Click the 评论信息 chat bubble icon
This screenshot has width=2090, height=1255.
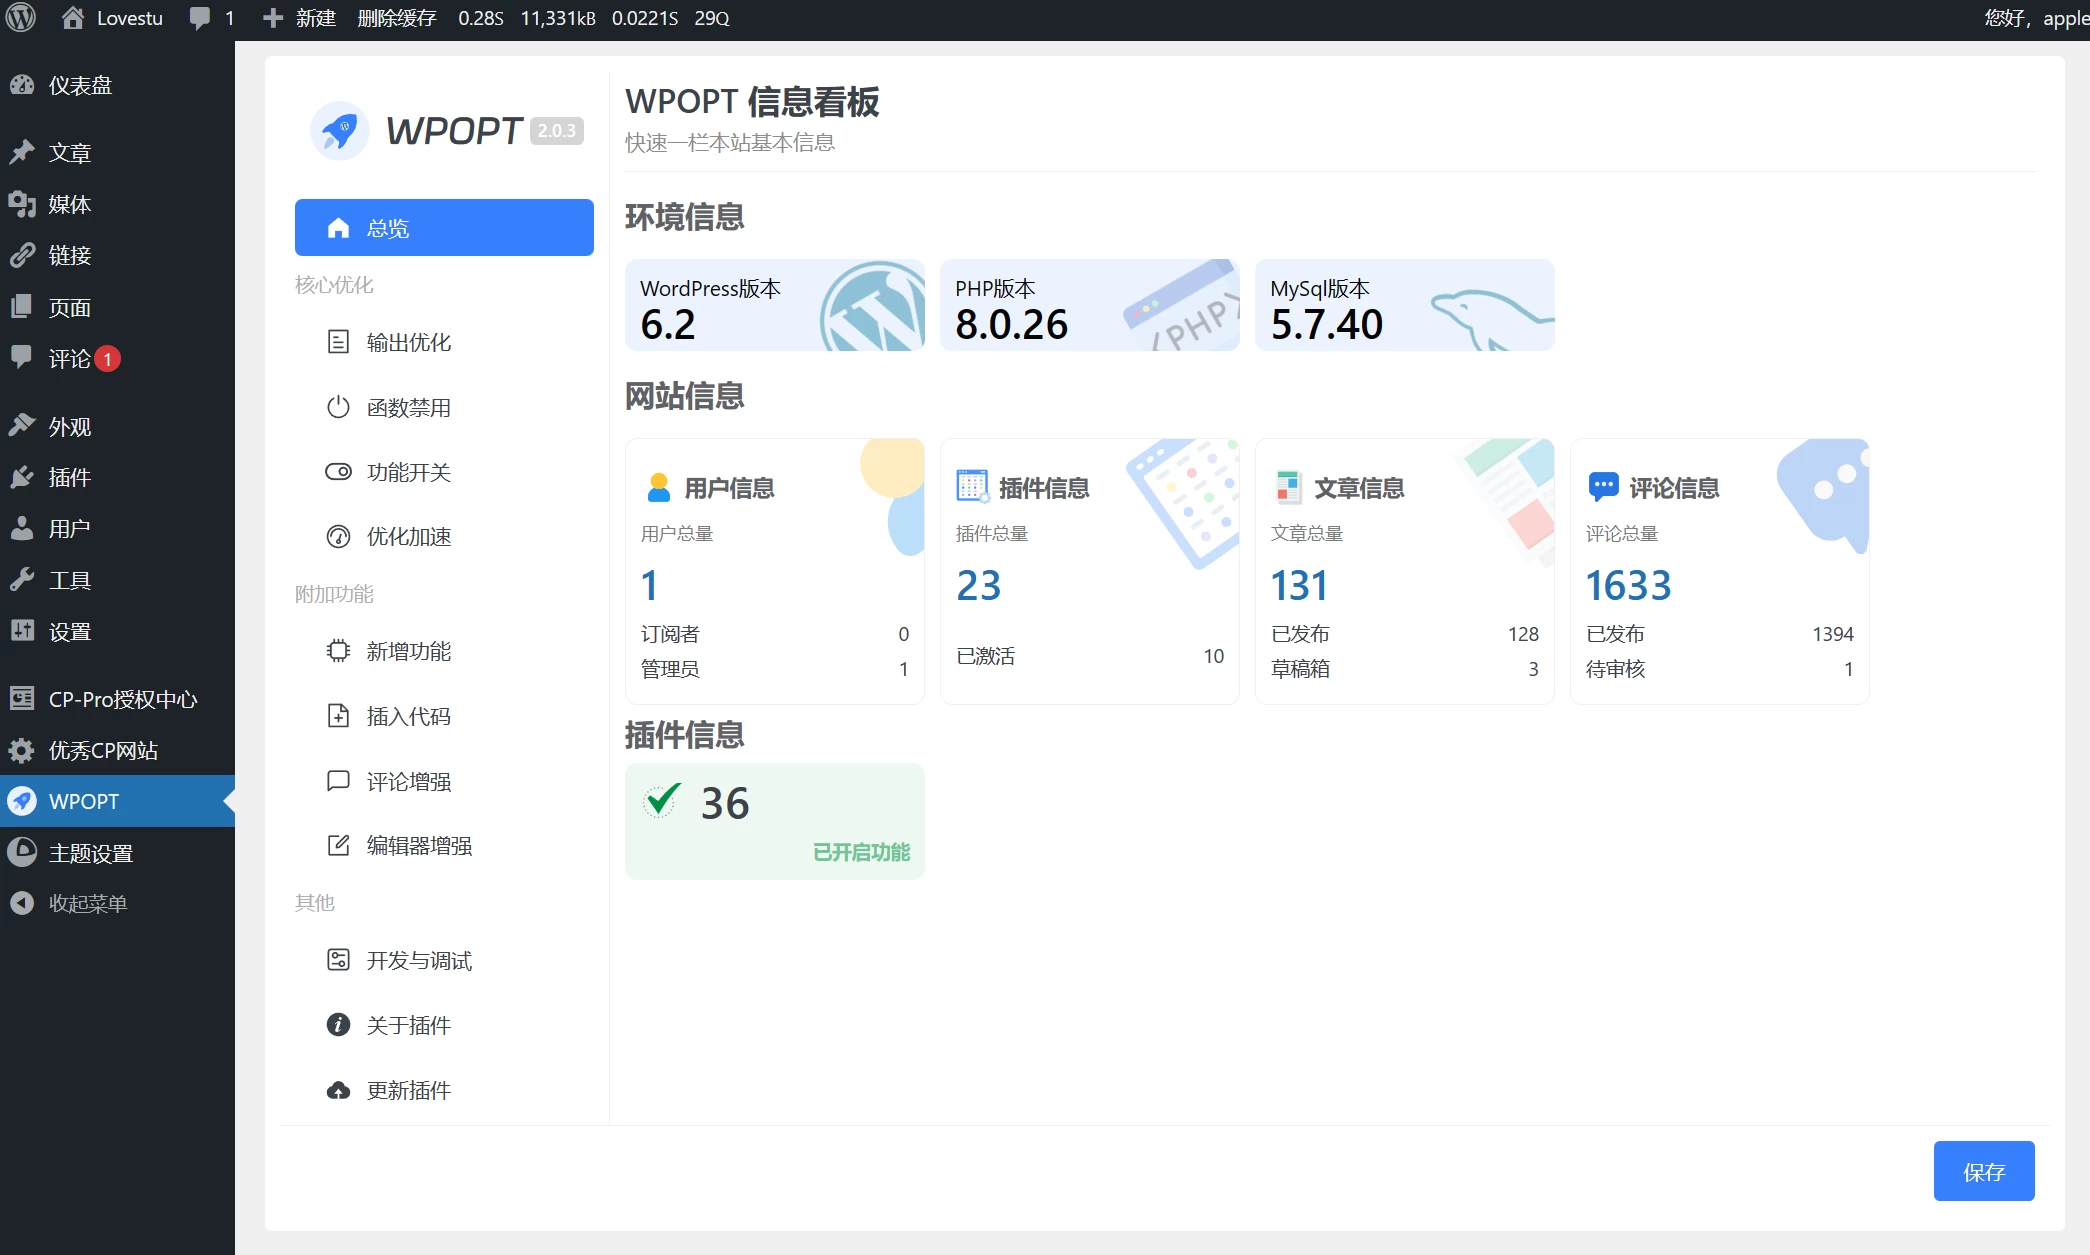coord(1603,487)
